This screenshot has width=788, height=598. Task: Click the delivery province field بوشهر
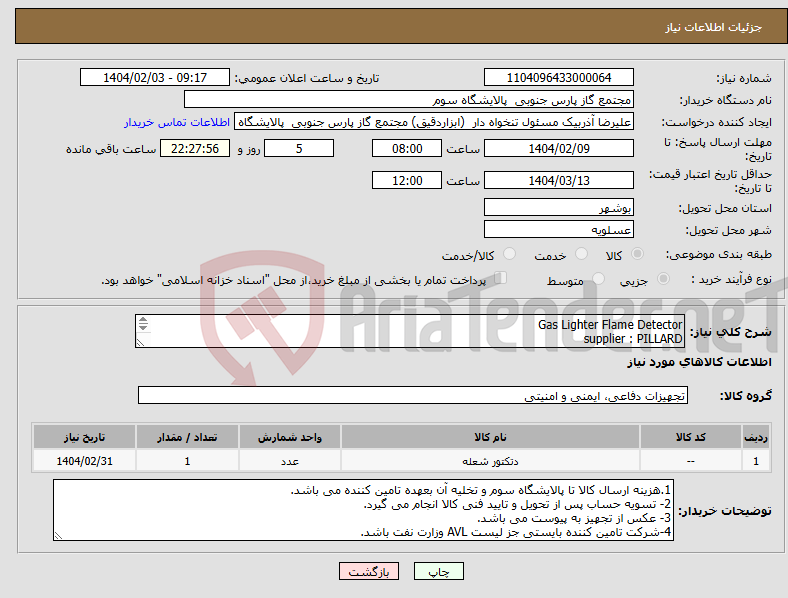(558, 208)
